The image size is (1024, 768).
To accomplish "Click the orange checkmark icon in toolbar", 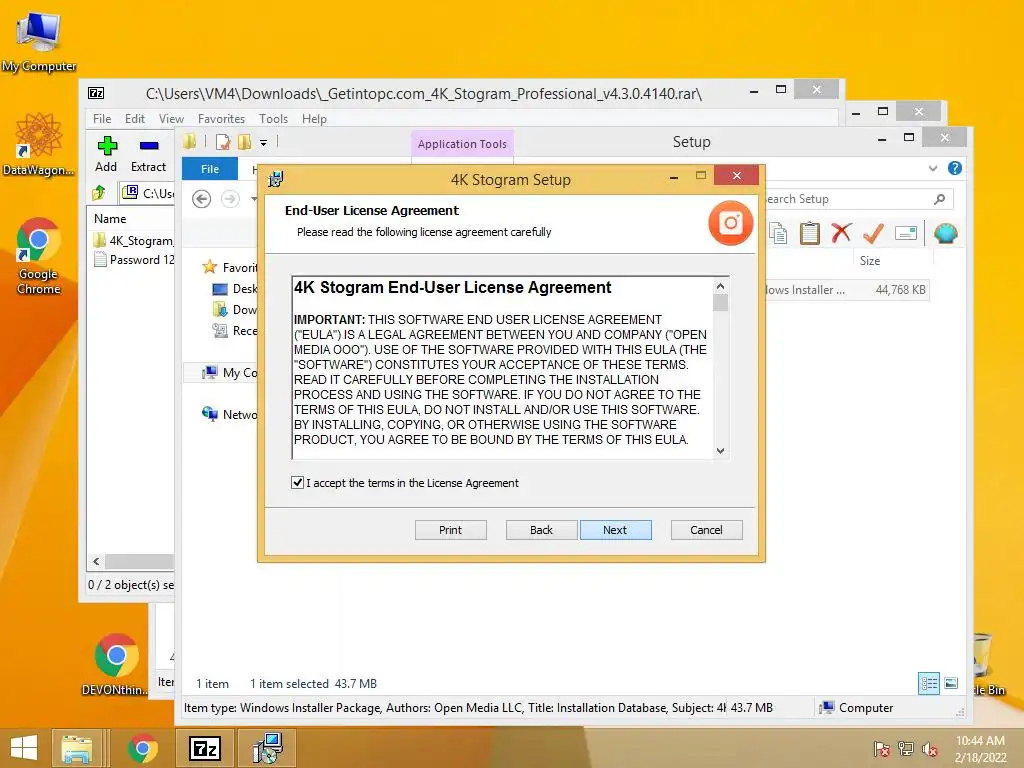I will click(x=873, y=233).
